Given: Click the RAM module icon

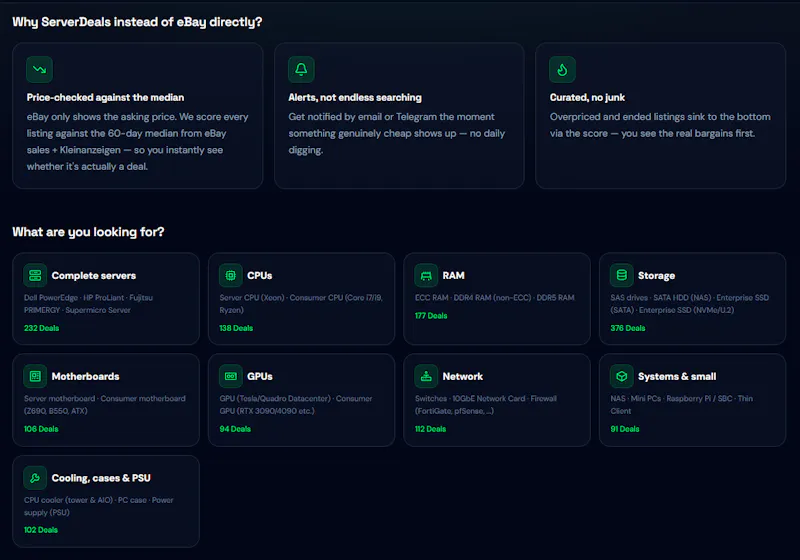Looking at the screenshot, I should 426,275.
